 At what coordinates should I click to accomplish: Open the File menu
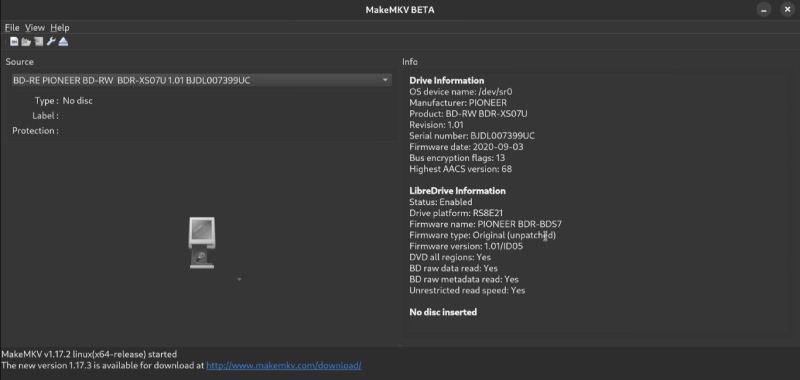click(12, 28)
